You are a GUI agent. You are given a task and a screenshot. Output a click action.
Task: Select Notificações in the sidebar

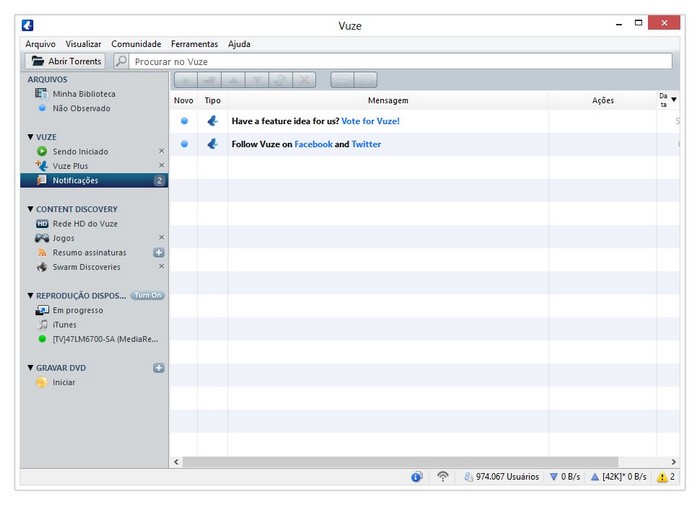(94, 180)
